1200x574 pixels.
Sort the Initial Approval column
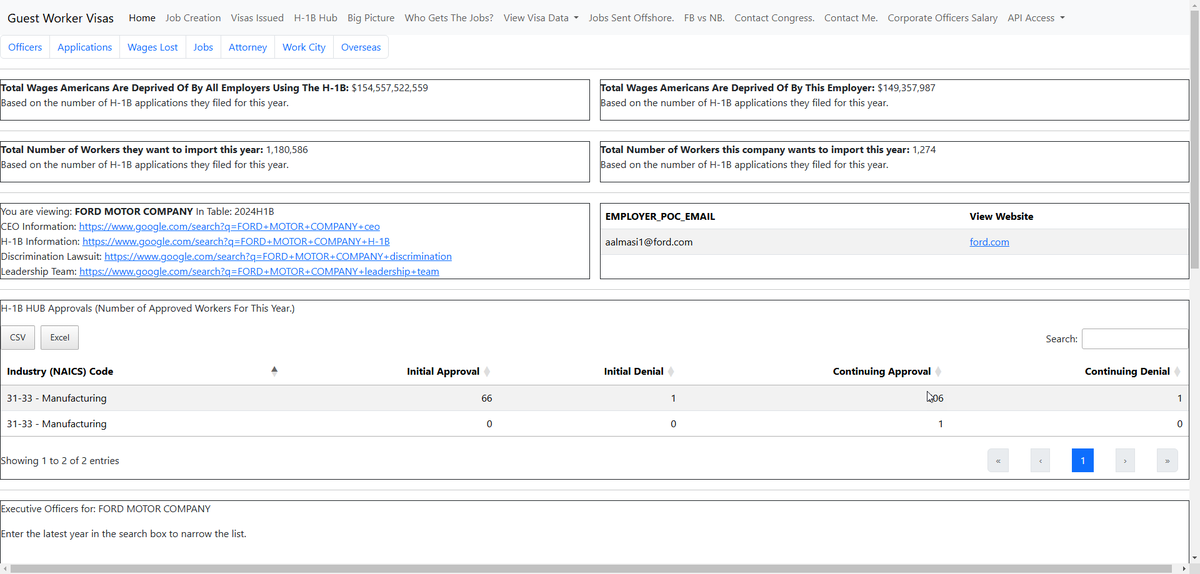click(x=448, y=371)
